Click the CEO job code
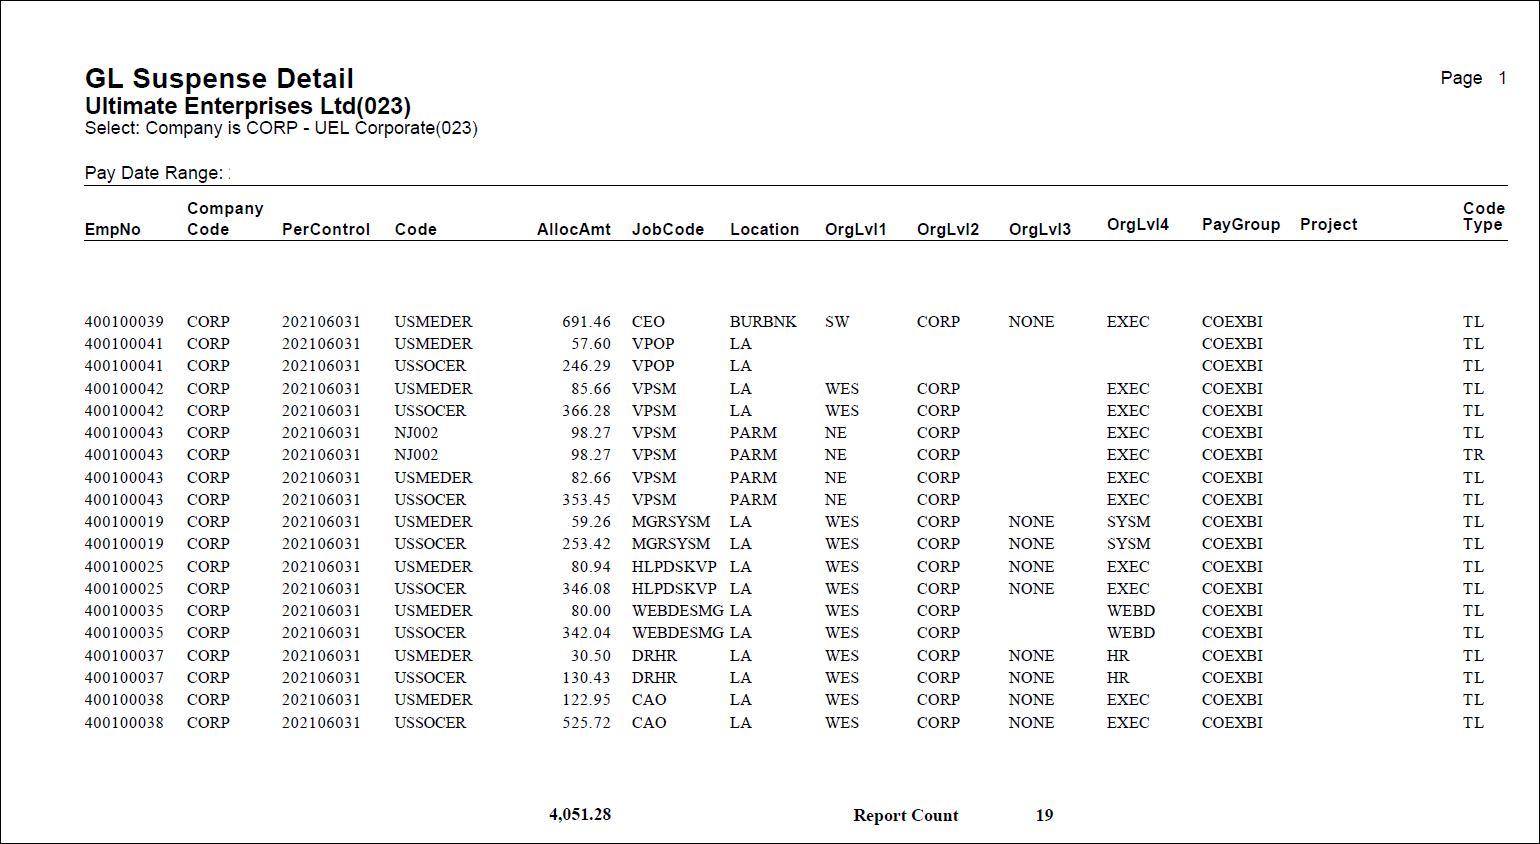Image resolution: width=1540 pixels, height=844 pixels. tap(648, 322)
